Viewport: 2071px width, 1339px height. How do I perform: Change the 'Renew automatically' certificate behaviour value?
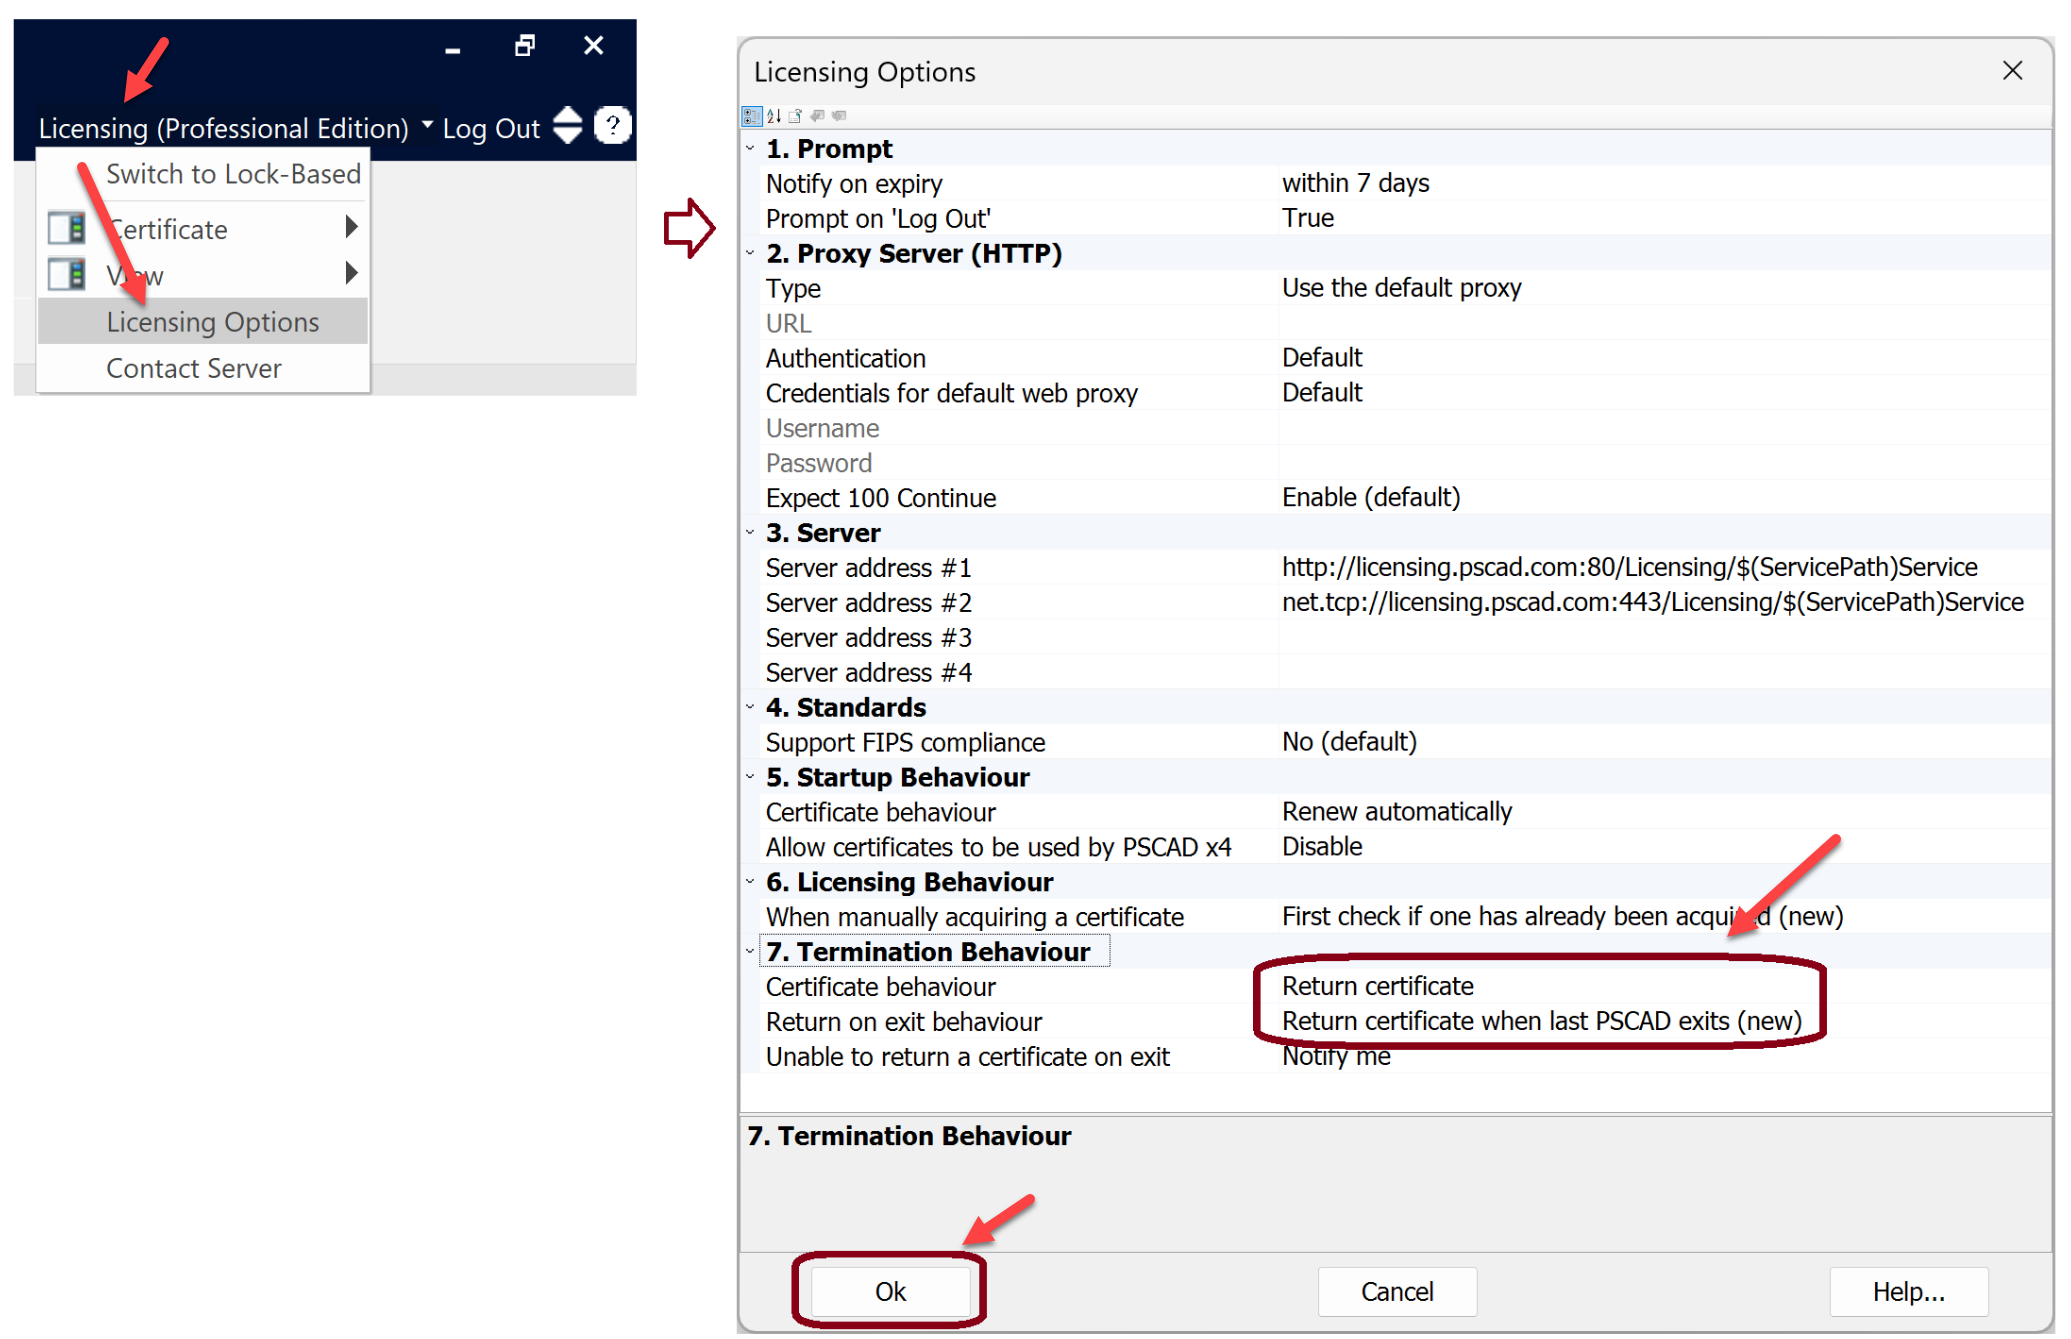point(1664,812)
